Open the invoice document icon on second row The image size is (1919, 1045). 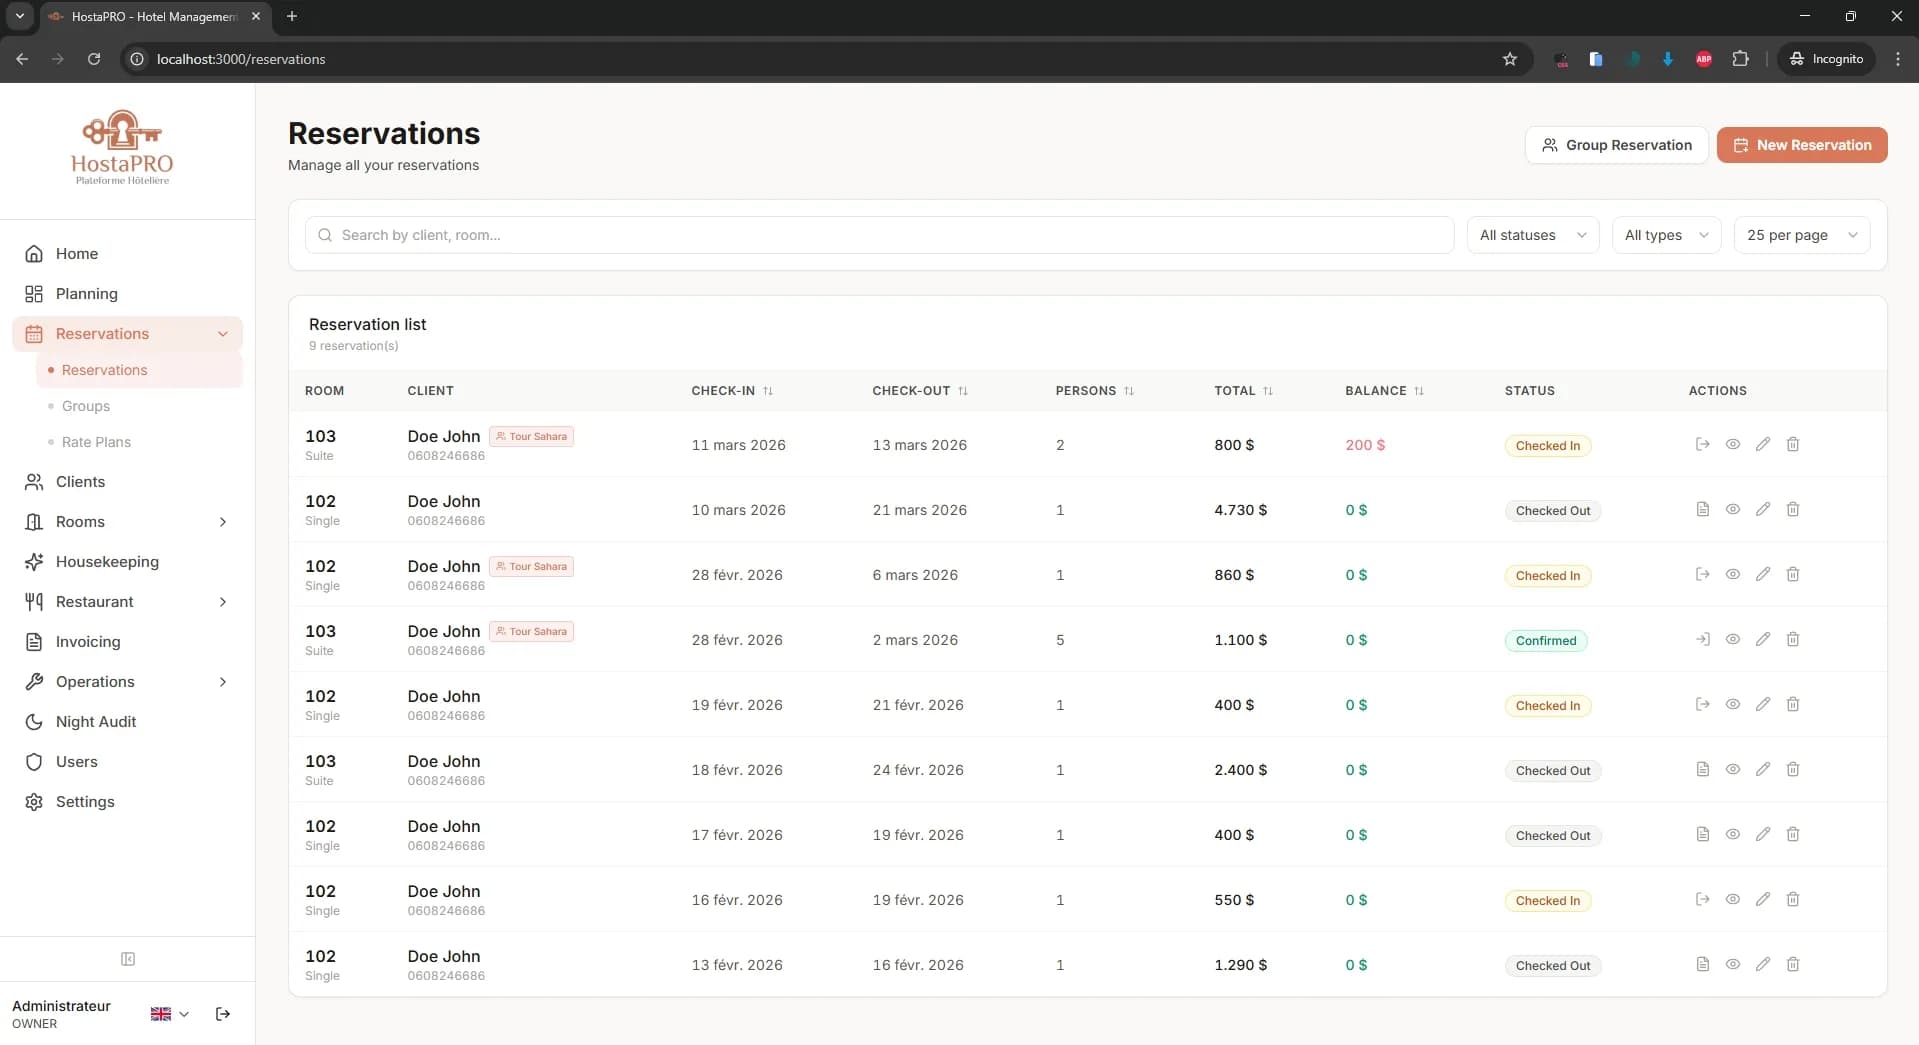pyautogui.click(x=1702, y=509)
